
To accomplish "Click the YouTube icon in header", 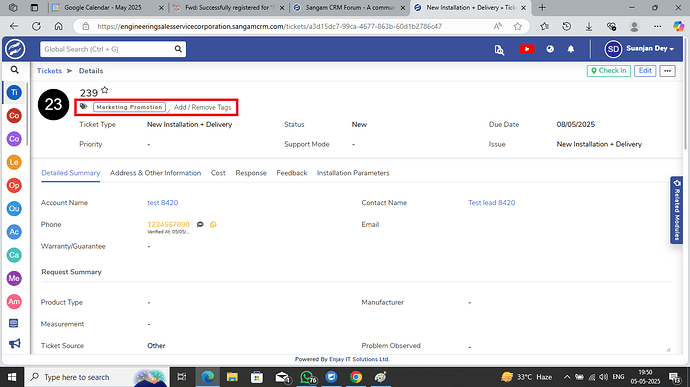I will 527,49.
